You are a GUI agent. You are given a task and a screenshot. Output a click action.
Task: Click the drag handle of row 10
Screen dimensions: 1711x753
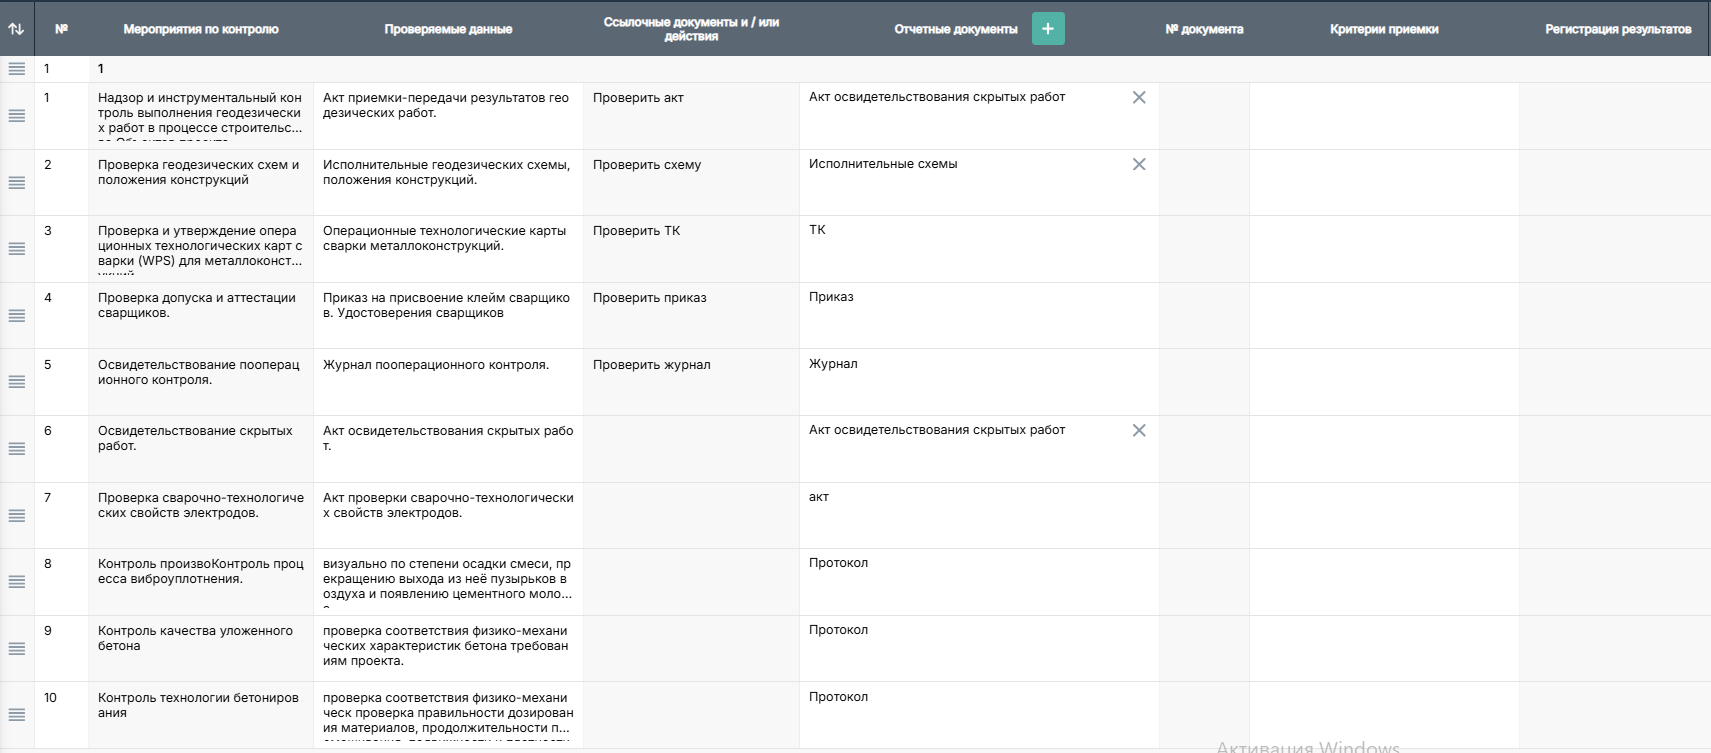pos(17,715)
